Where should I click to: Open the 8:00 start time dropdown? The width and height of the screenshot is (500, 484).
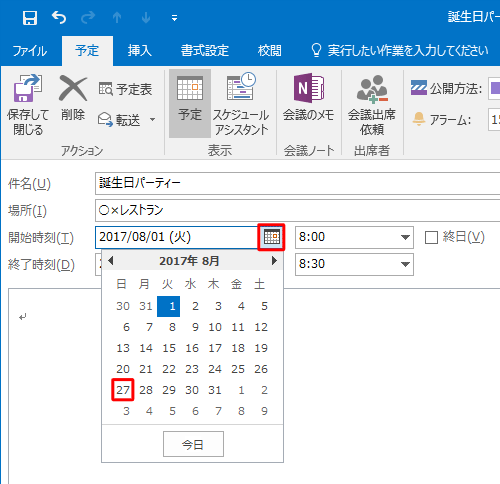(405, 237)
